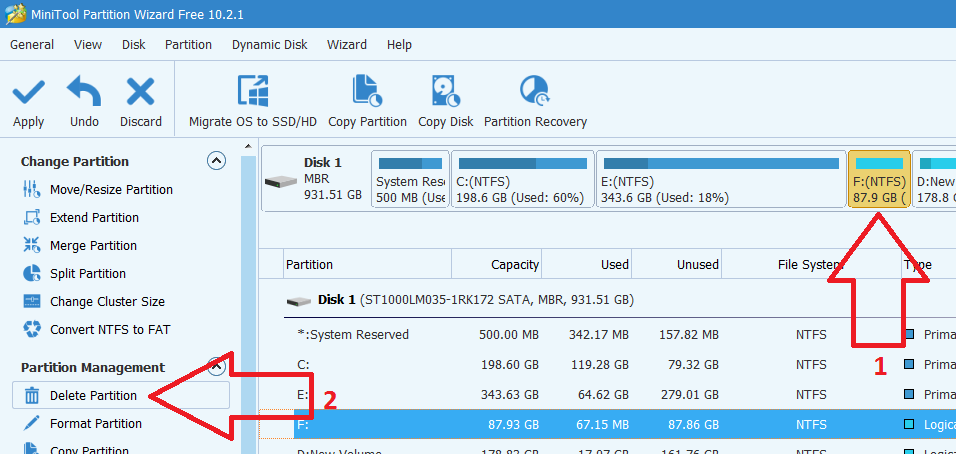This screenshot has height=454, width=956.
Task: Open the Copy Disk wizard
Action: [x=446, y=102]
